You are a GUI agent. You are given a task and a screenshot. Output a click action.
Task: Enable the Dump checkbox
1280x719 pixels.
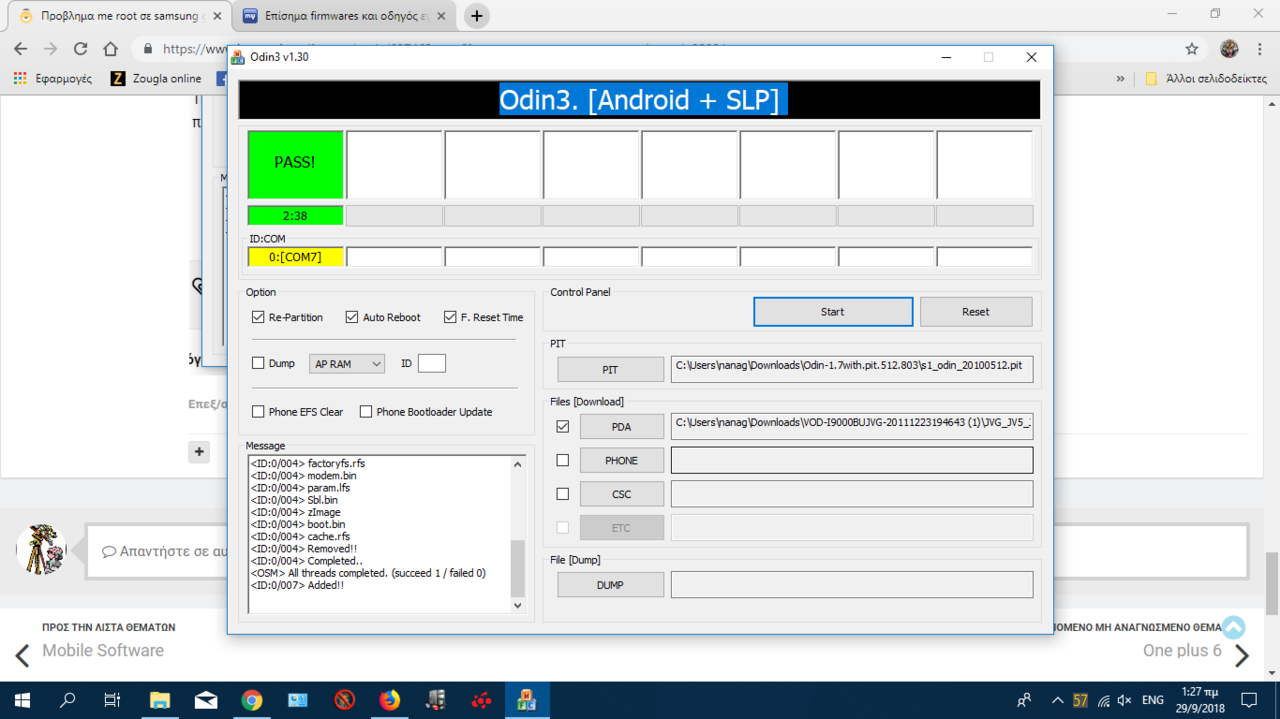[x=259, y=364]
